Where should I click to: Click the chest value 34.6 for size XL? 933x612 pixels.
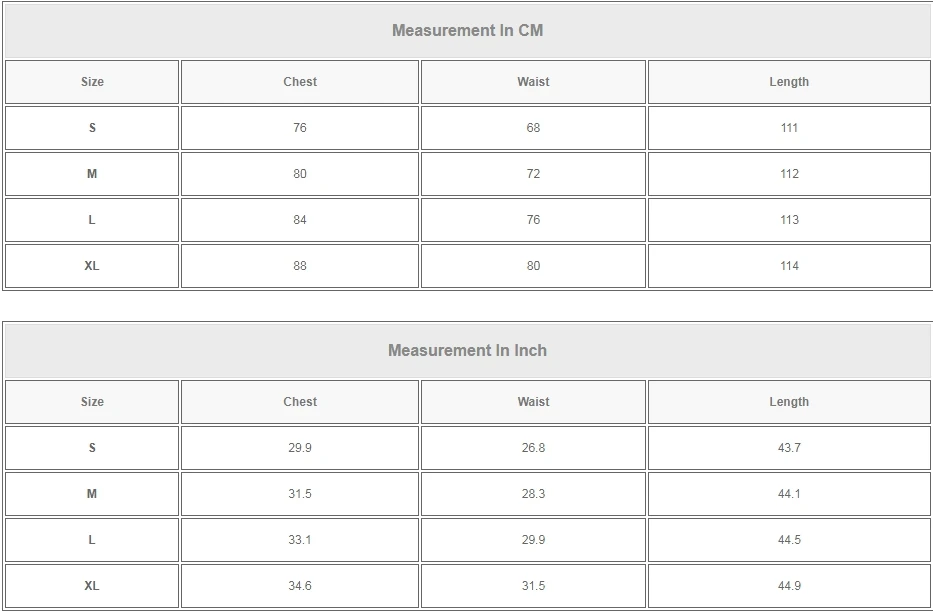300,586
